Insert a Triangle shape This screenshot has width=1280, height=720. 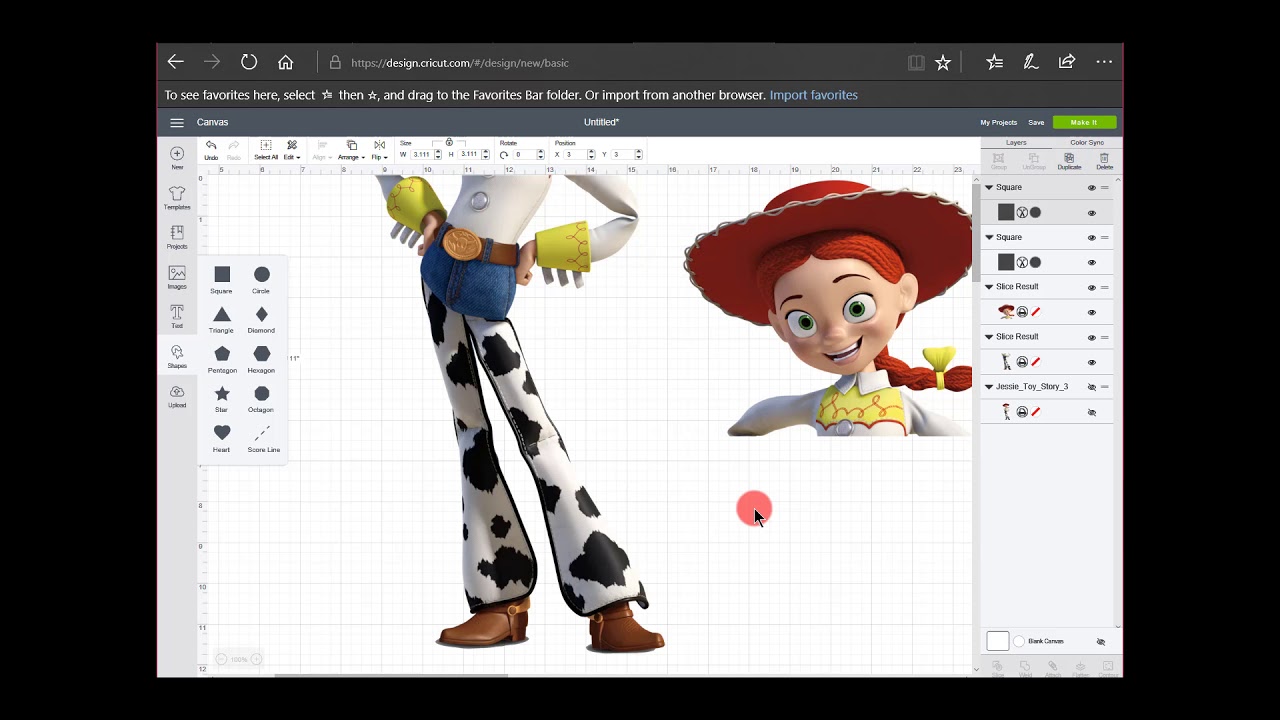click(222, 320)
